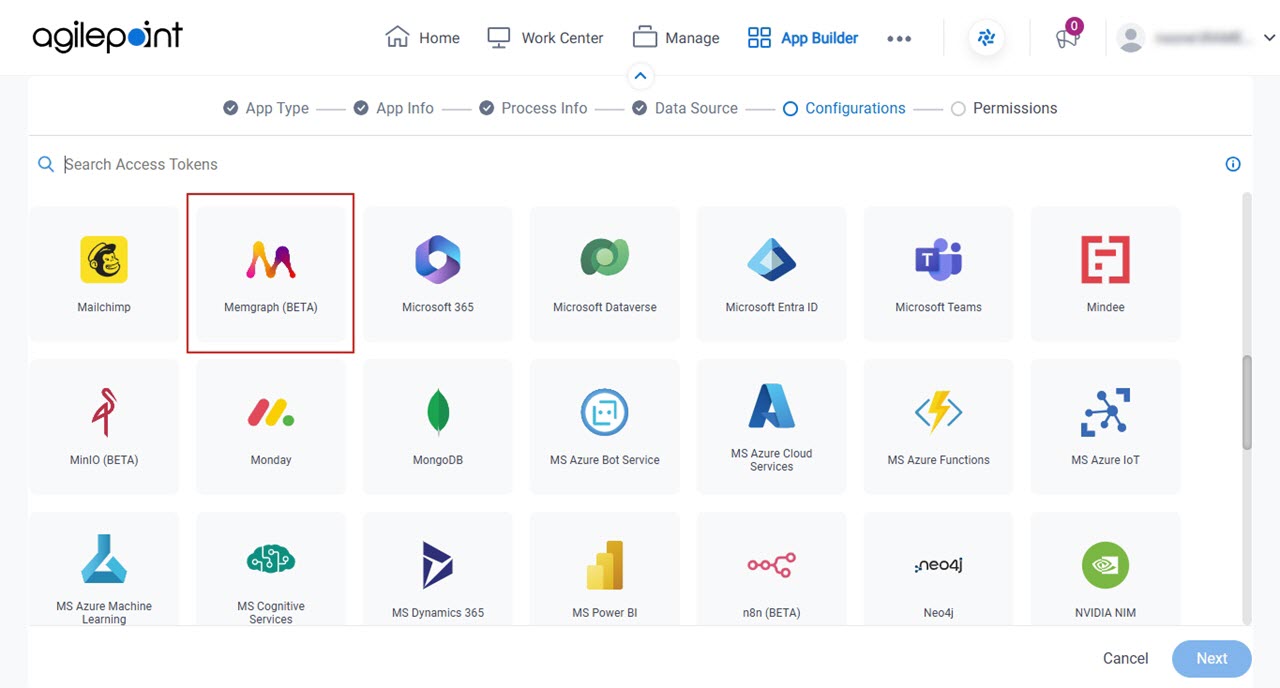This screenshot has width=1280, height=688.
Task: Select the Microsoft Teams icon
Action: click(939, 260)
